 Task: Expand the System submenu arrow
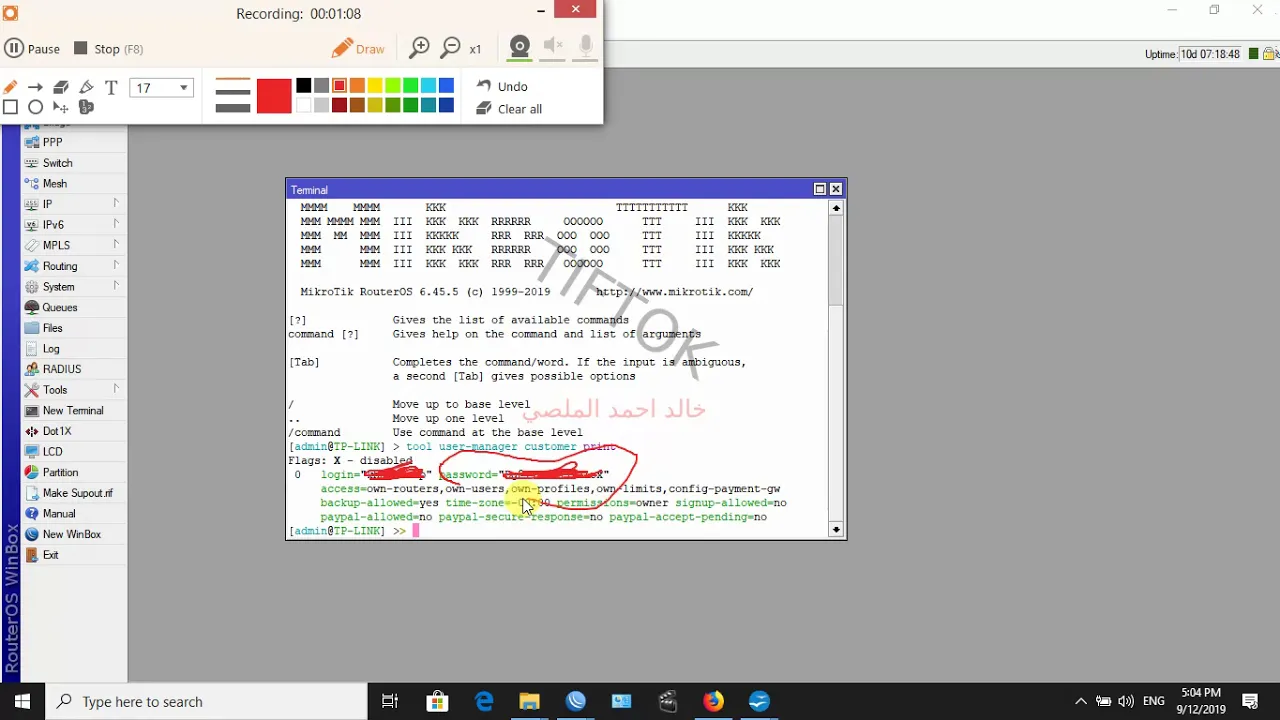click(x=116, y=286)
